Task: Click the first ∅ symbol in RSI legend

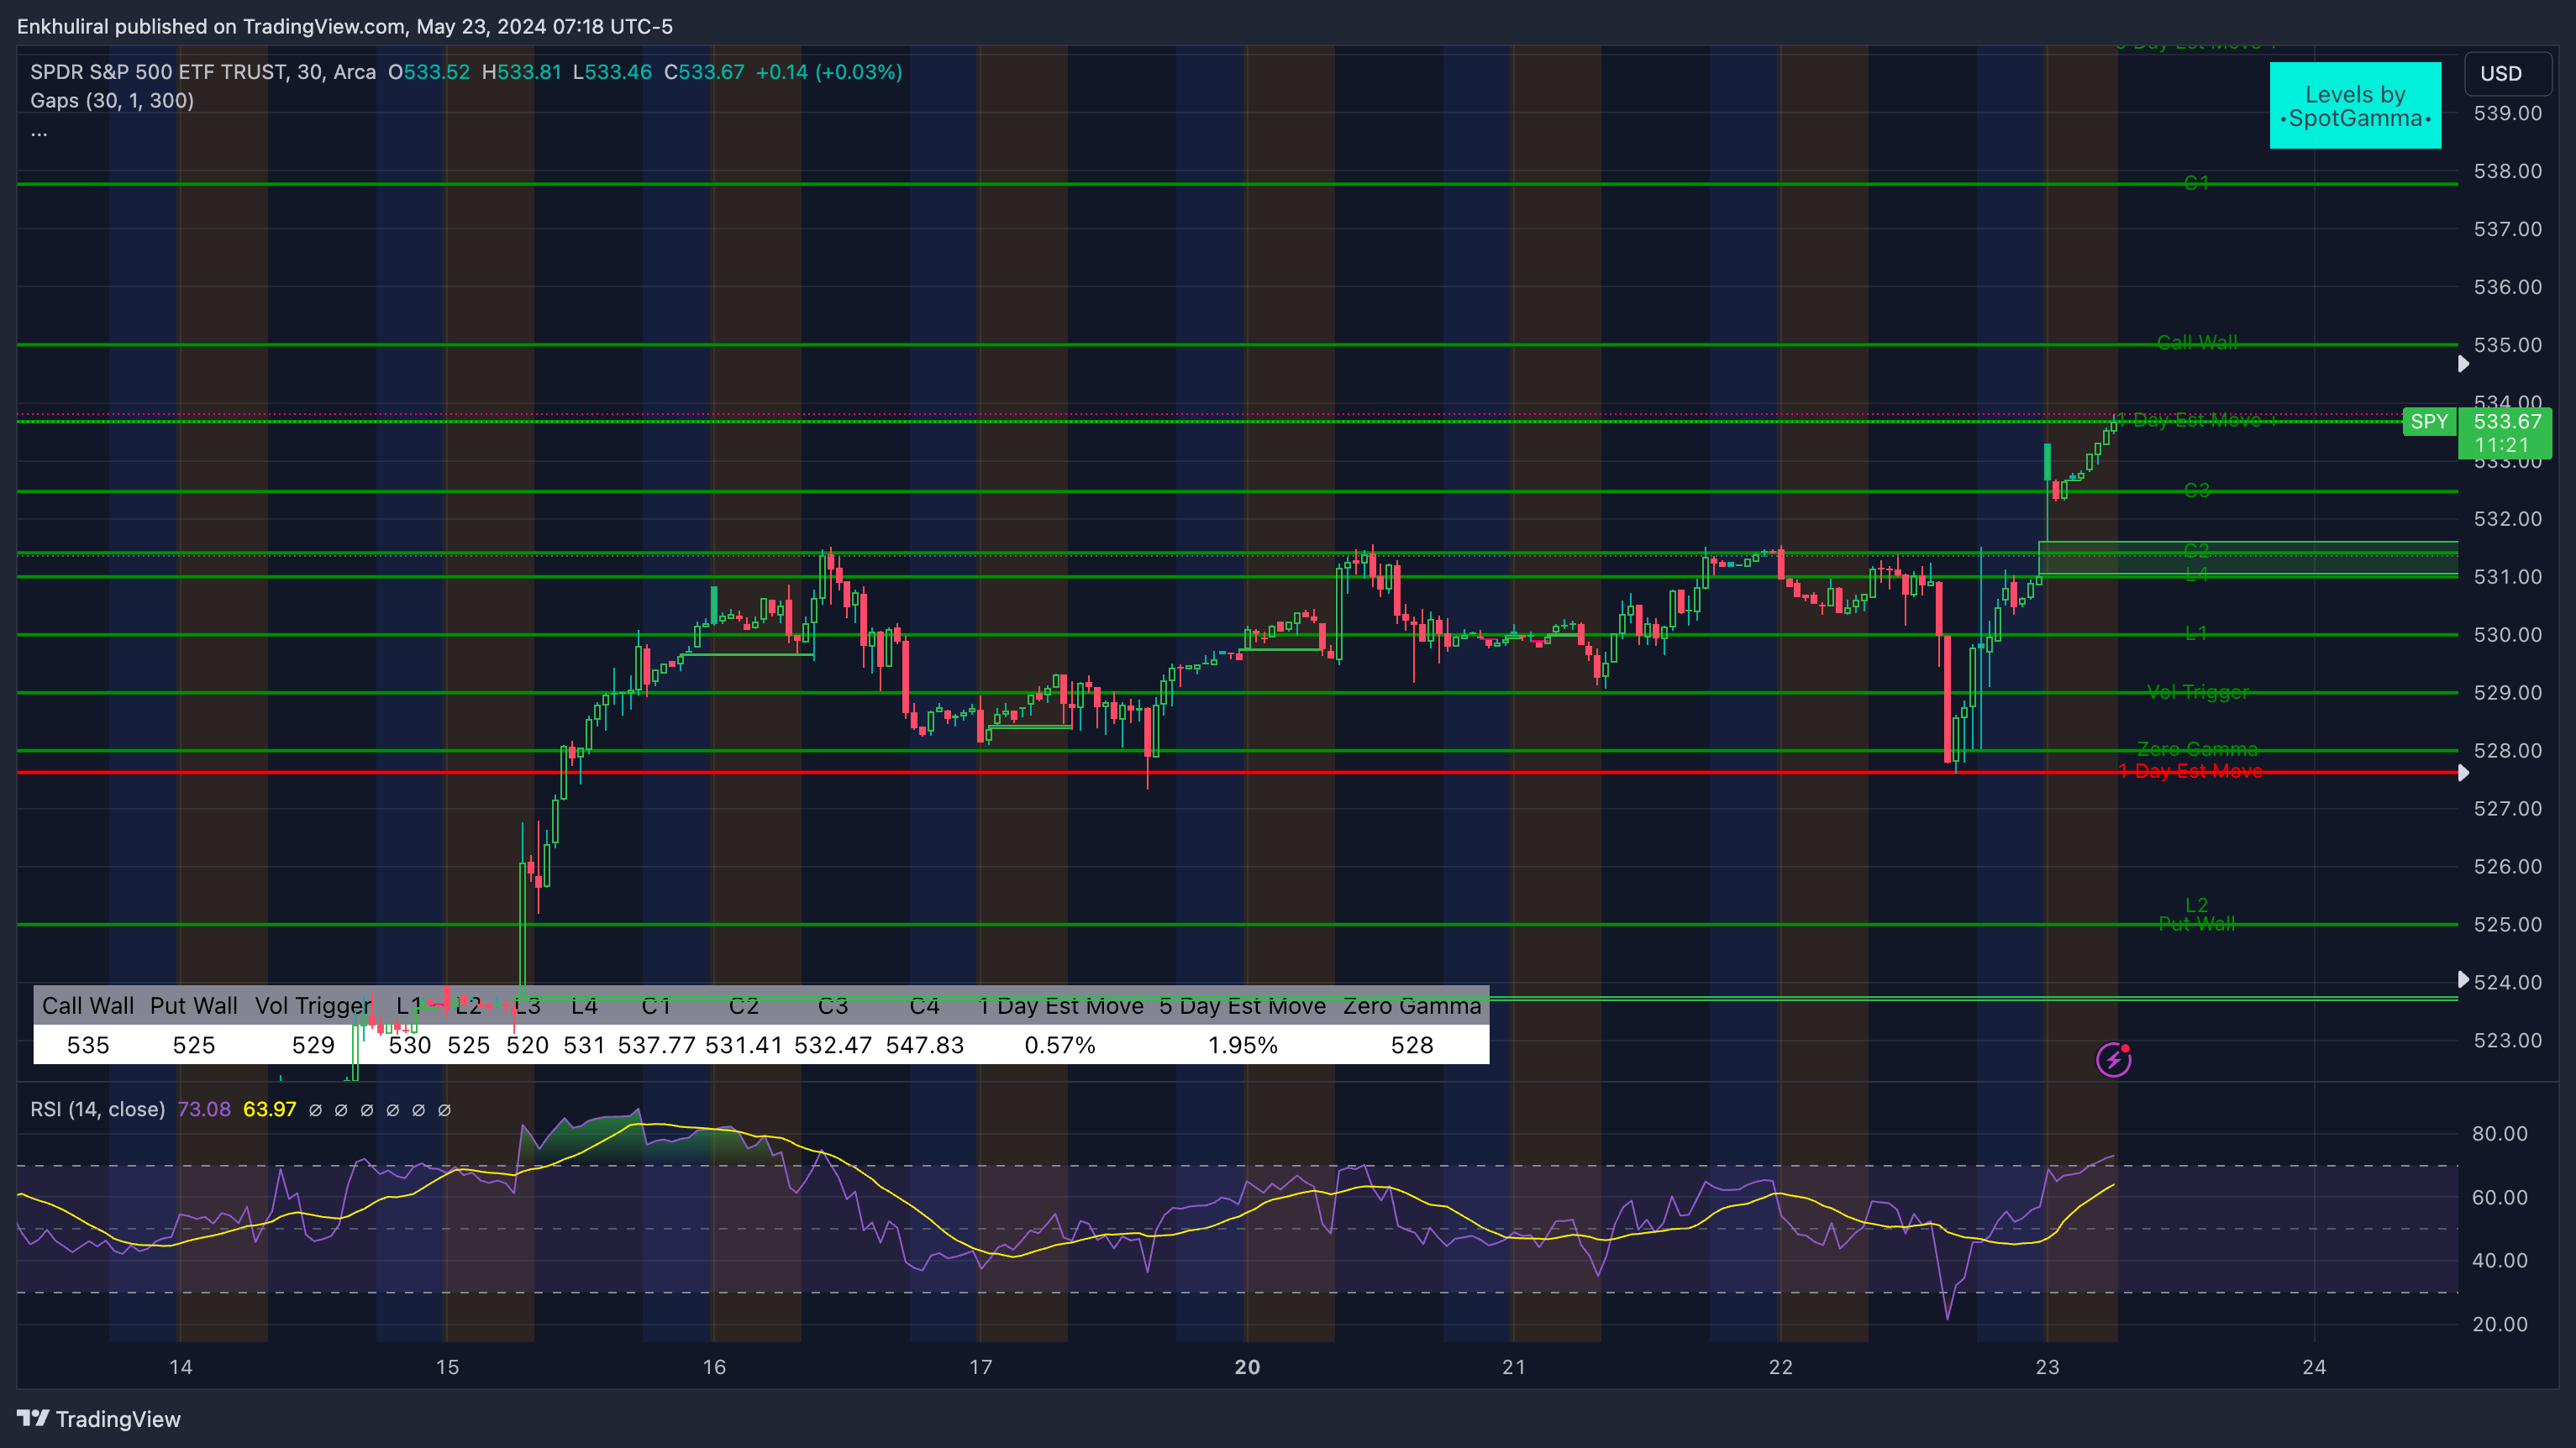Action: (x=315, y=1110)
